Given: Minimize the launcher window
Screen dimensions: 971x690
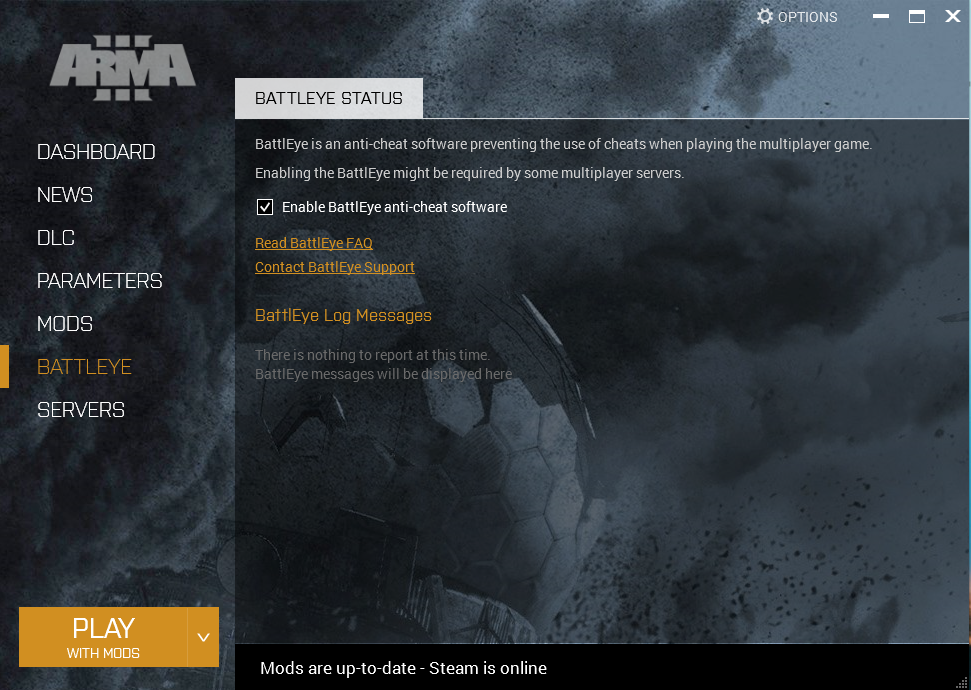Looking at the screenshot, I should coord(880,17).
